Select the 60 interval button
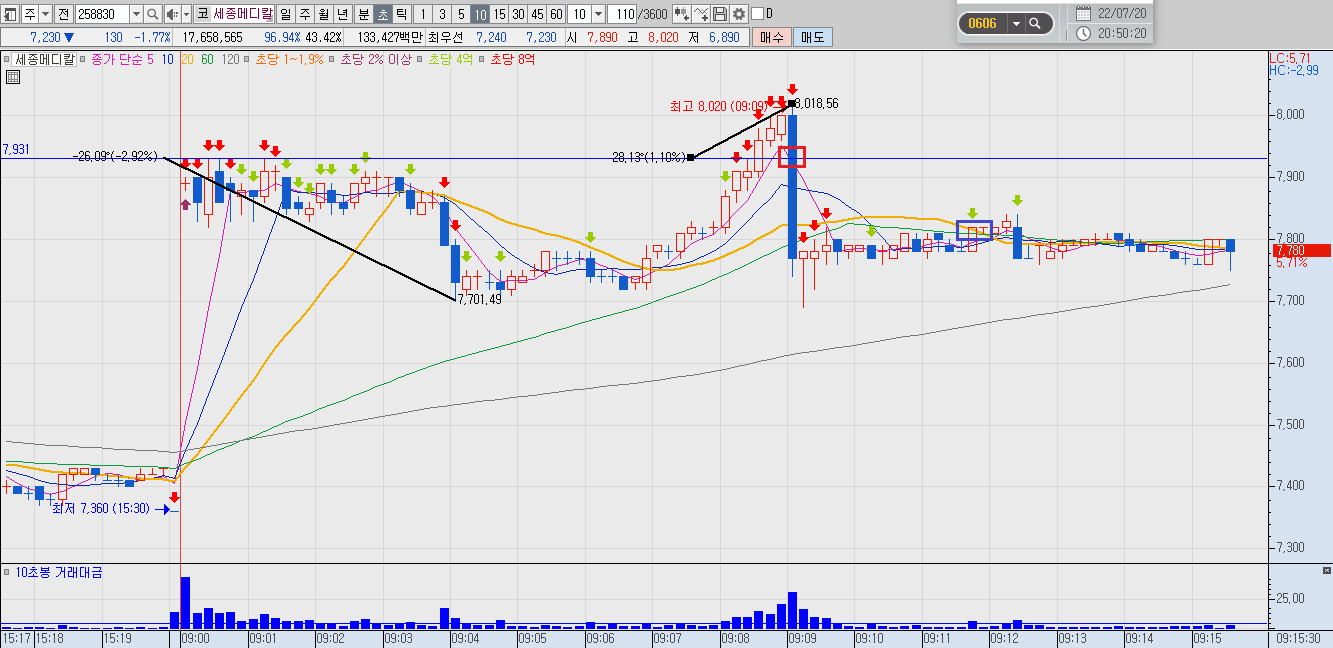Viewport: 1333px width, 648px height. [556, 14]
